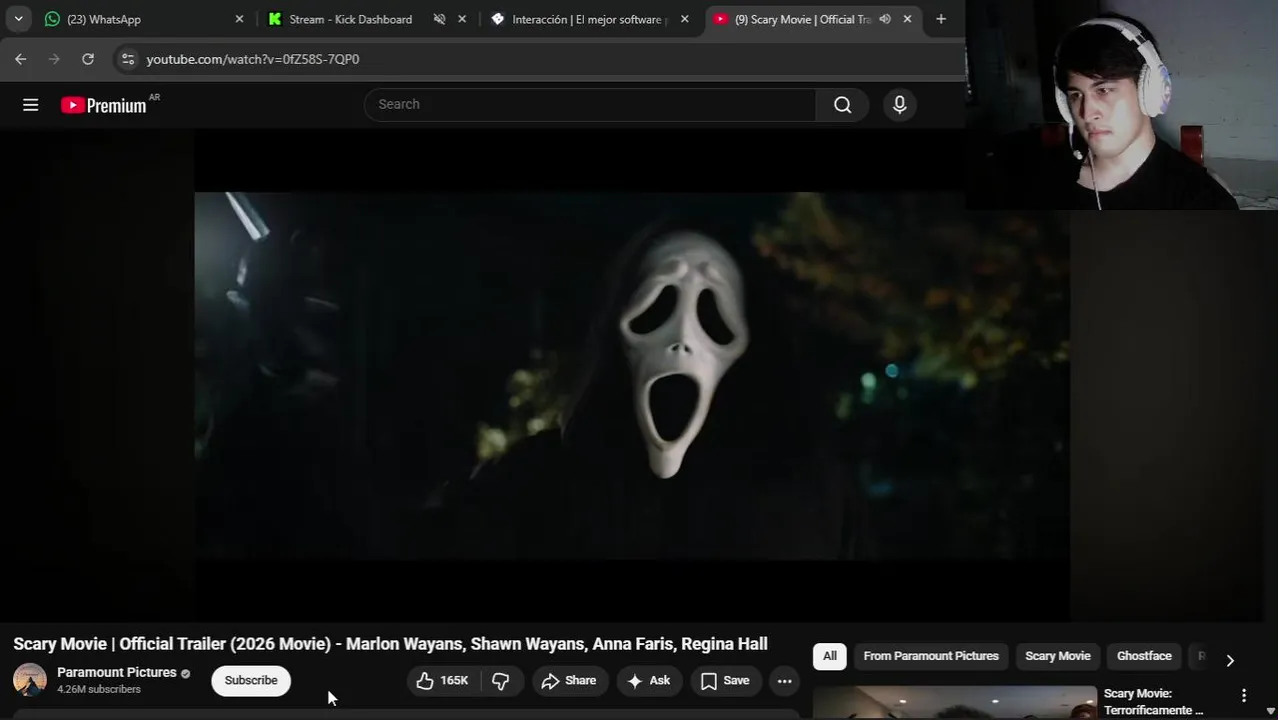This screenshot has width=1278, height=720.
Task: Select the All filter chip
Action: pos(830,656)
